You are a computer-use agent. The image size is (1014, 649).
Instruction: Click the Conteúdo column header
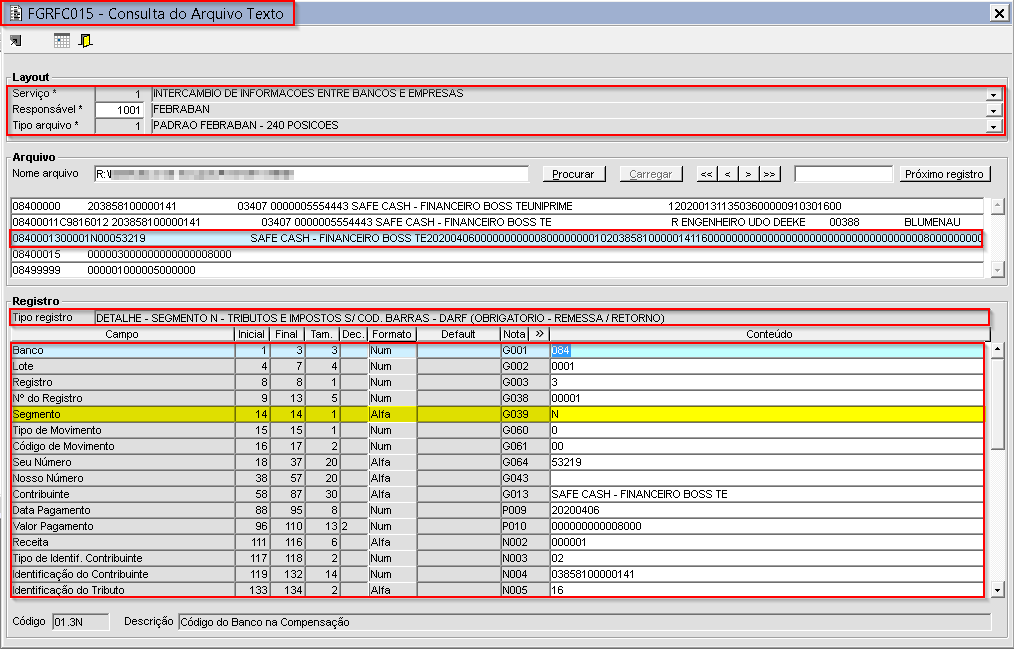click(769, 334)
